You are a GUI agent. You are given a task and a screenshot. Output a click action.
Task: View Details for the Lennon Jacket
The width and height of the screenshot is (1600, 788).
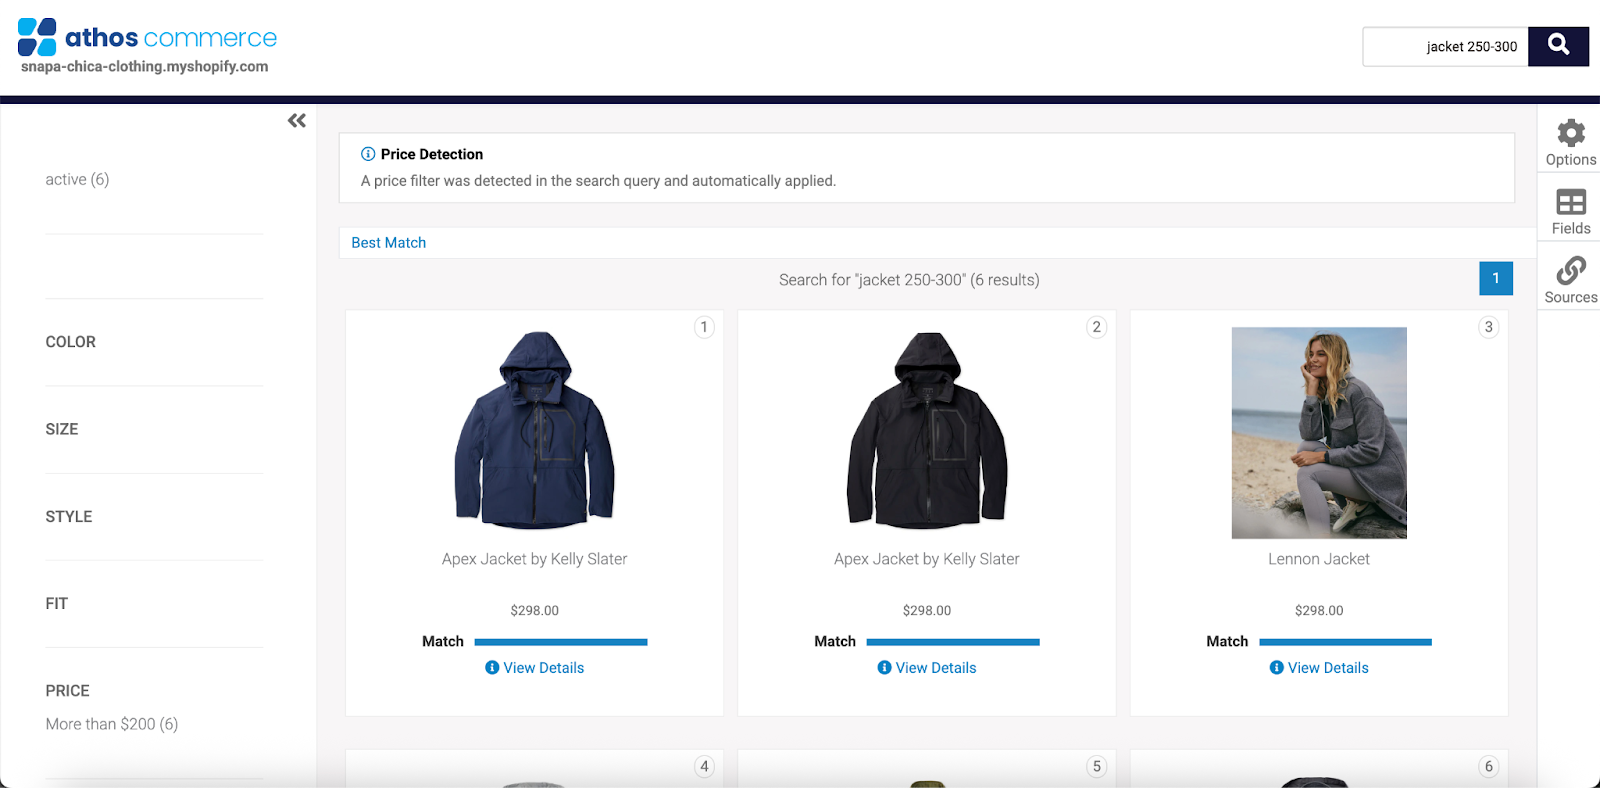(x=1319, y=668)
